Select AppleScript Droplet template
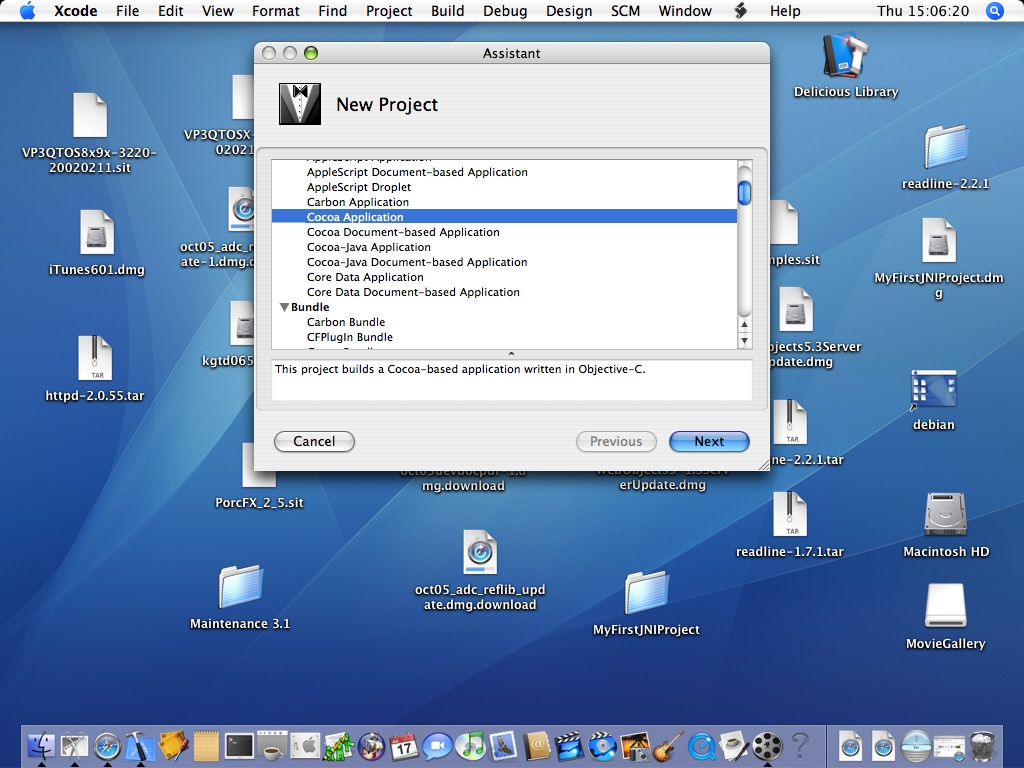The image size is (1024, 768). click(x=359, y=187)
